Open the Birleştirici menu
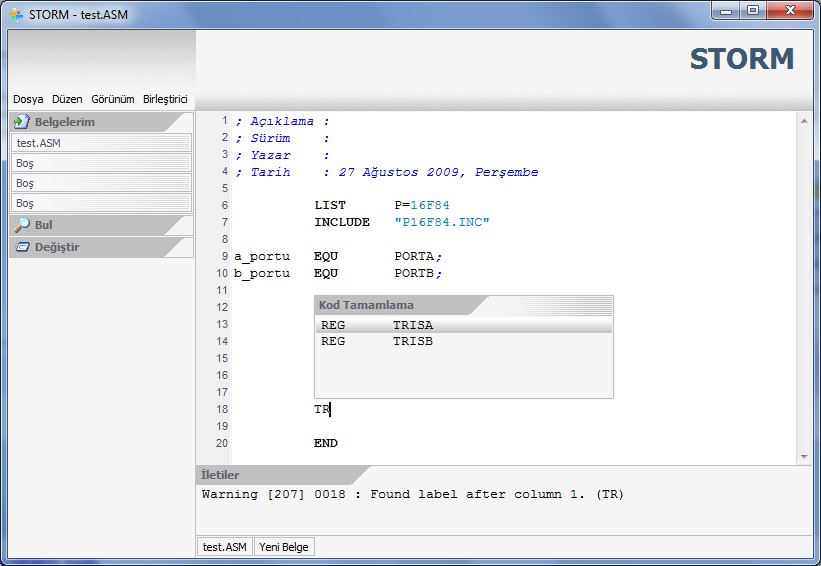Screen dimensions: 821x566 [x=165, y=100]
